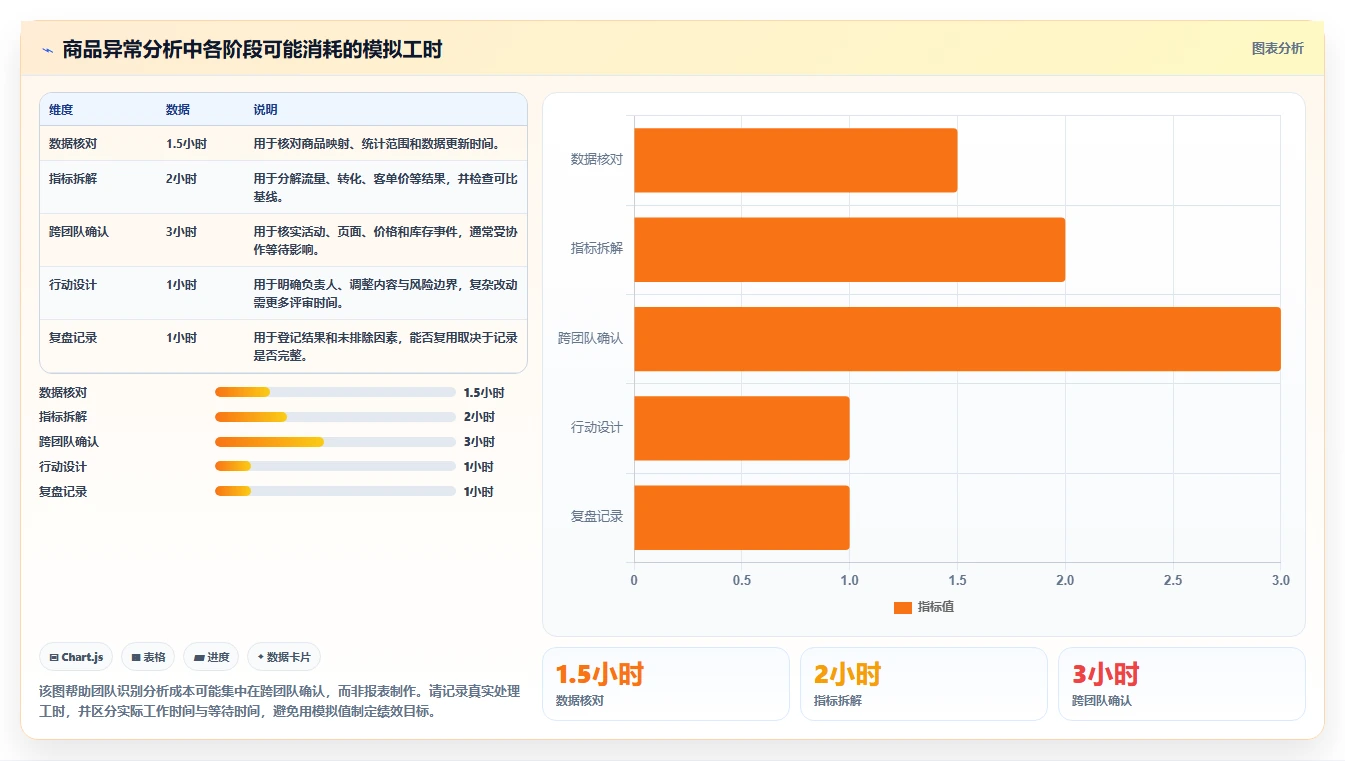Viewport: 1345px width, 761px height.
Task: Click description starting 用于分解流量
Action: click(x=385, y=187)
